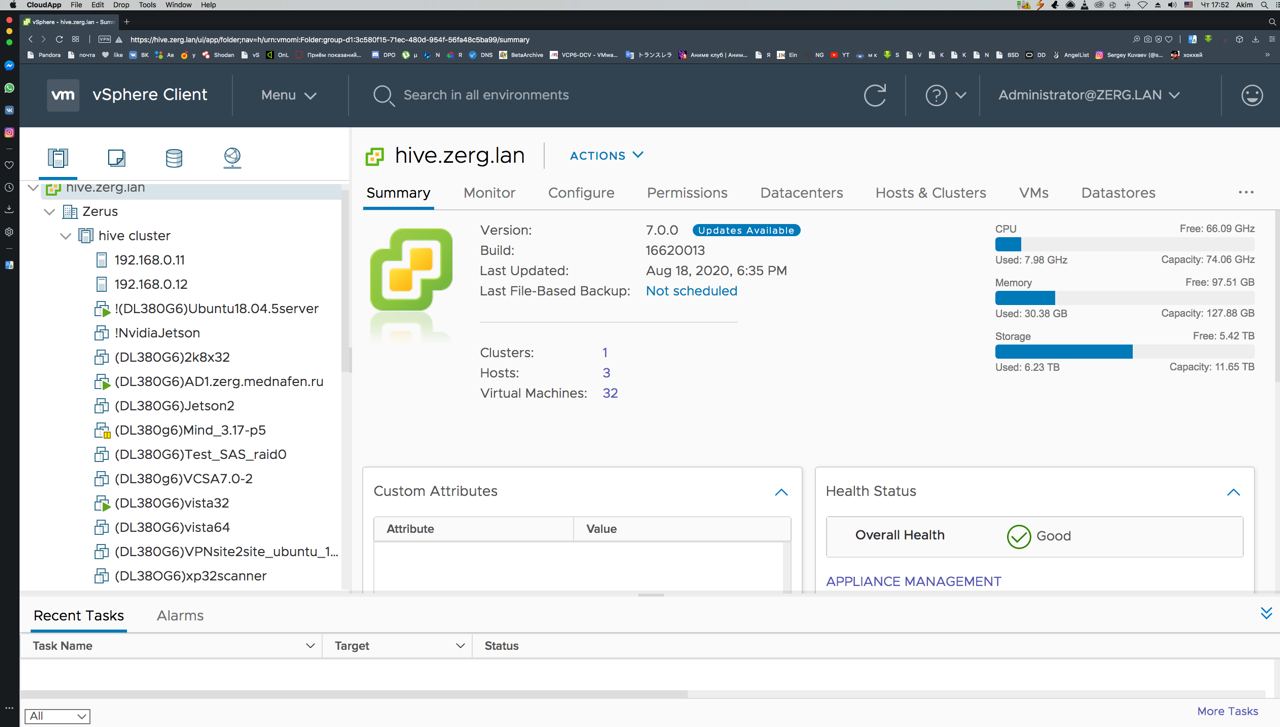Open the All tasks filter combo box
Viewport: 1280px width, 727px height.
point(58,716)
